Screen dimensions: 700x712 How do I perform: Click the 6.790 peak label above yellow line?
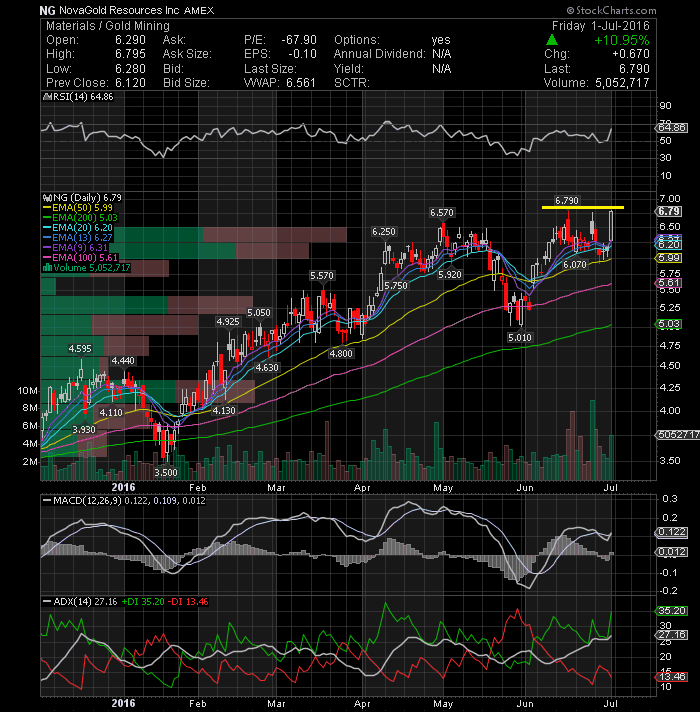click(567, 200)
